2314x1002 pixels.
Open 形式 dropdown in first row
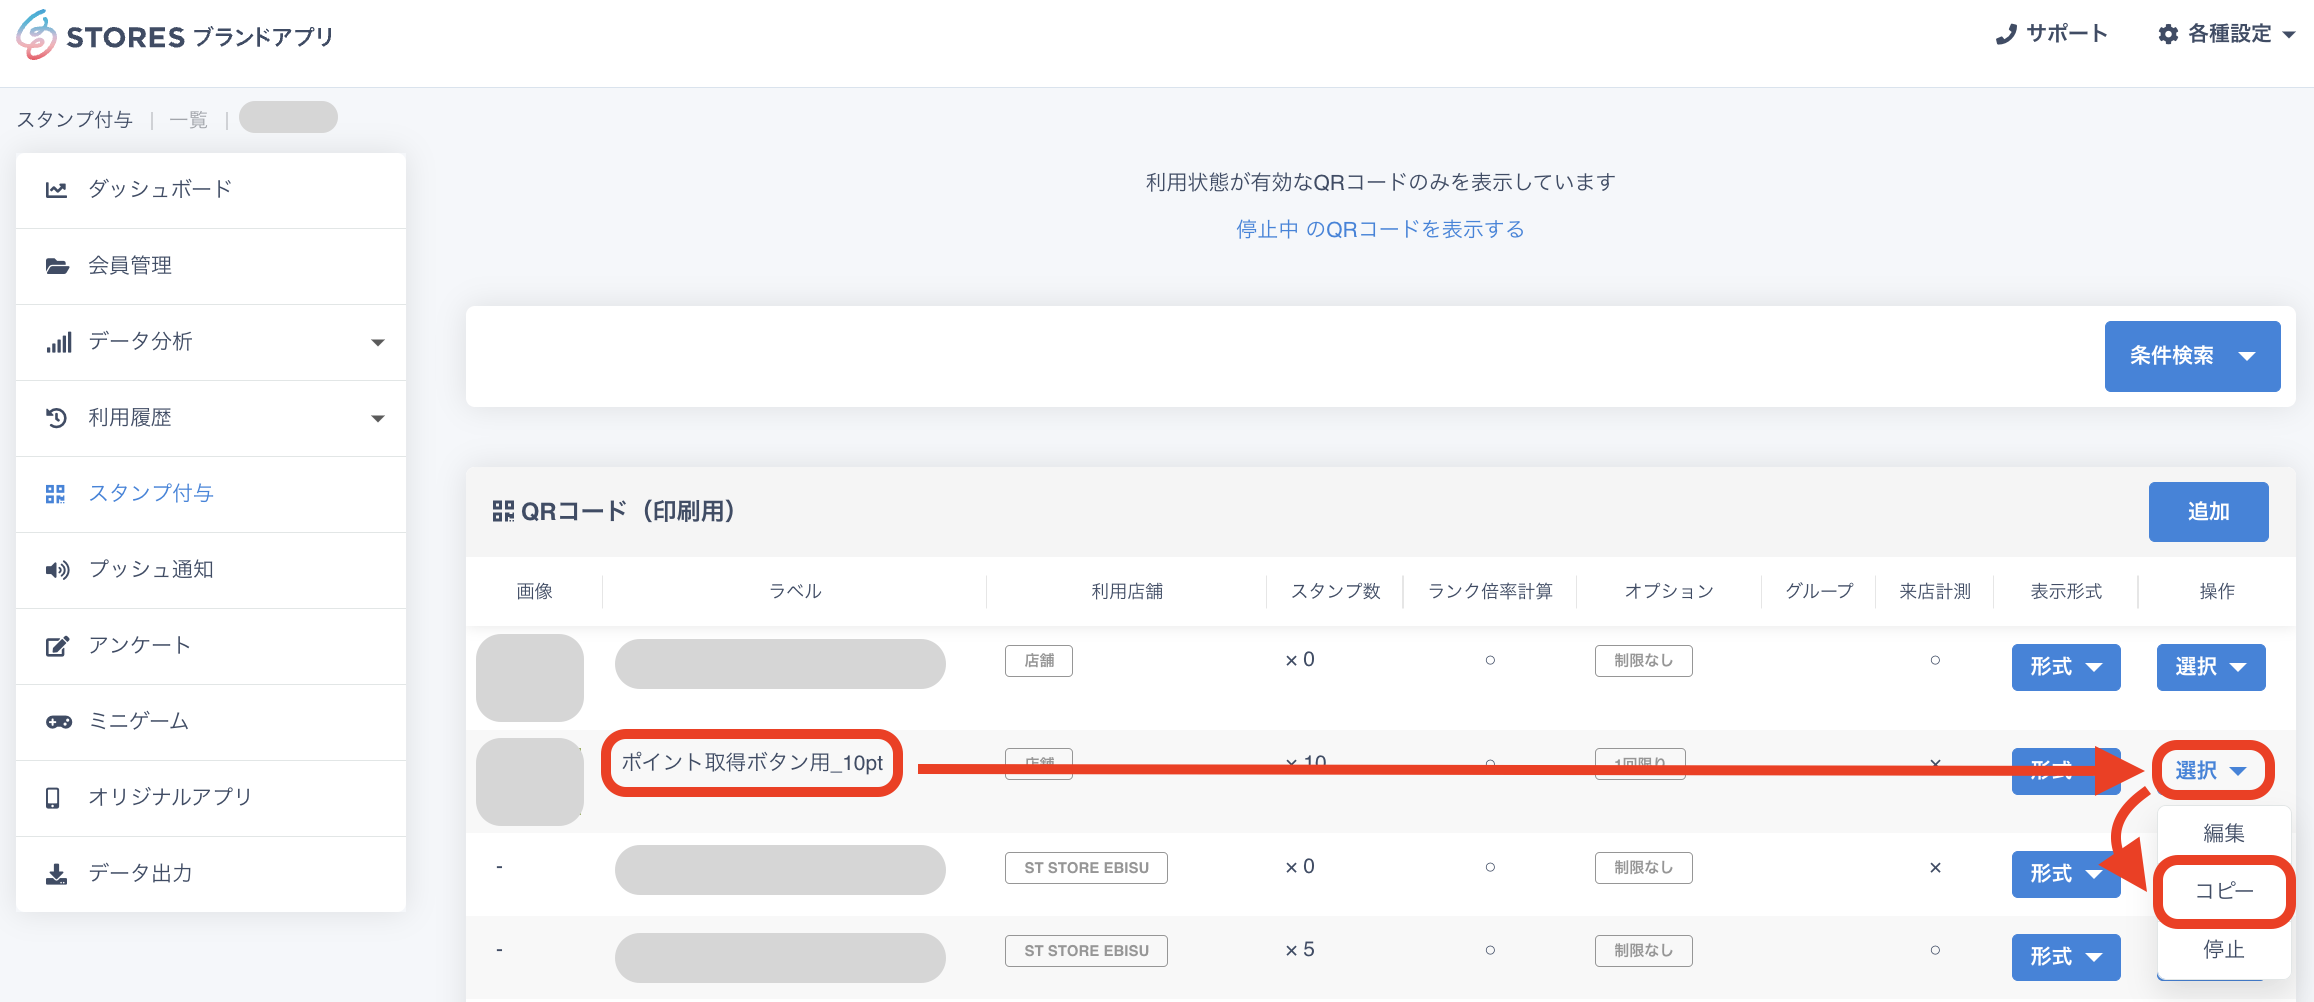pyautogui.click(x=2065, y=667)
